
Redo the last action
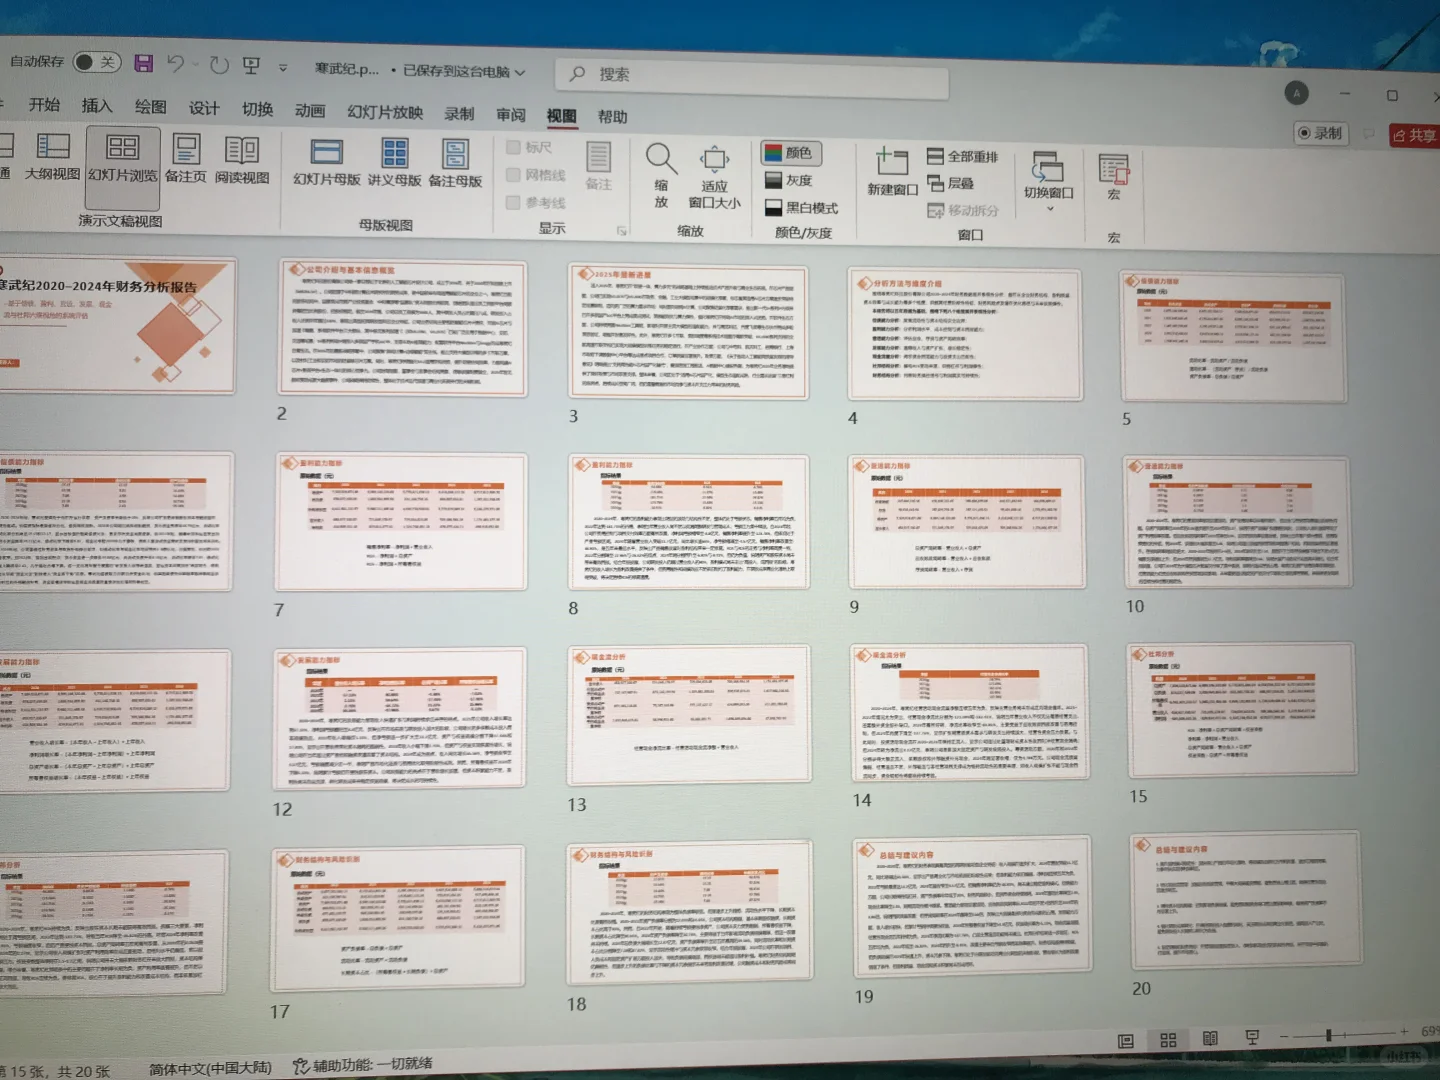[219, 65]
